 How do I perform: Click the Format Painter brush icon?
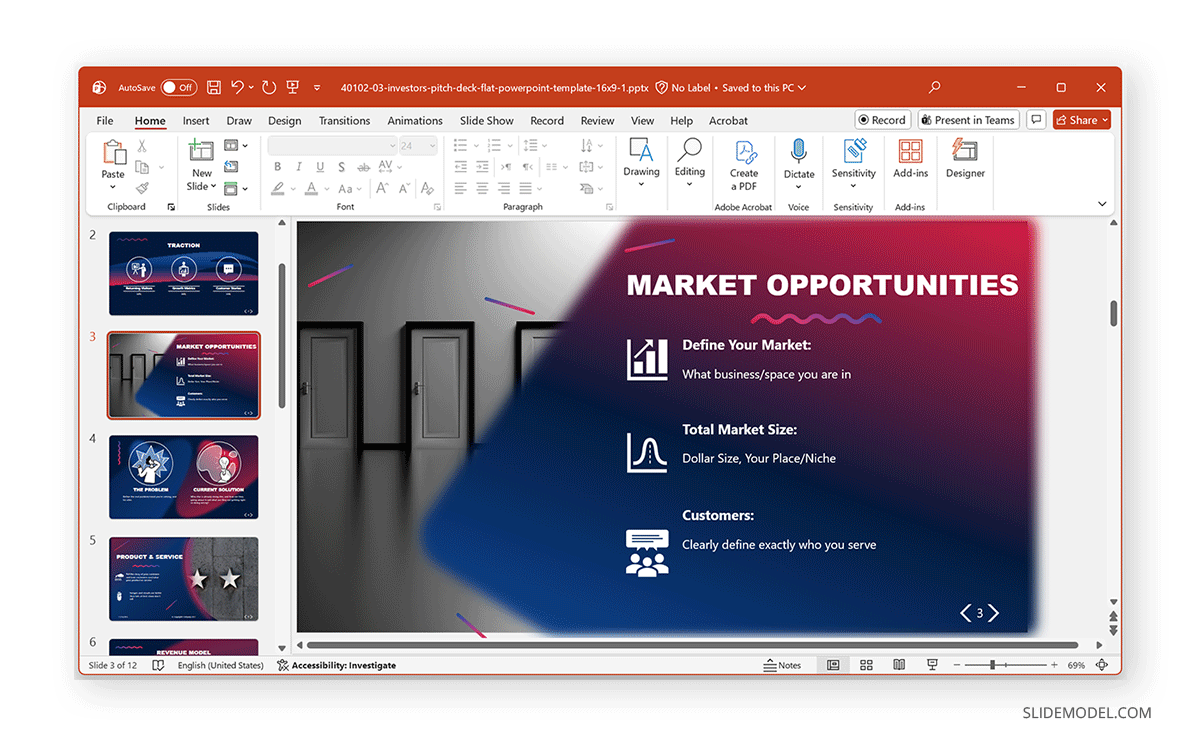142,188
